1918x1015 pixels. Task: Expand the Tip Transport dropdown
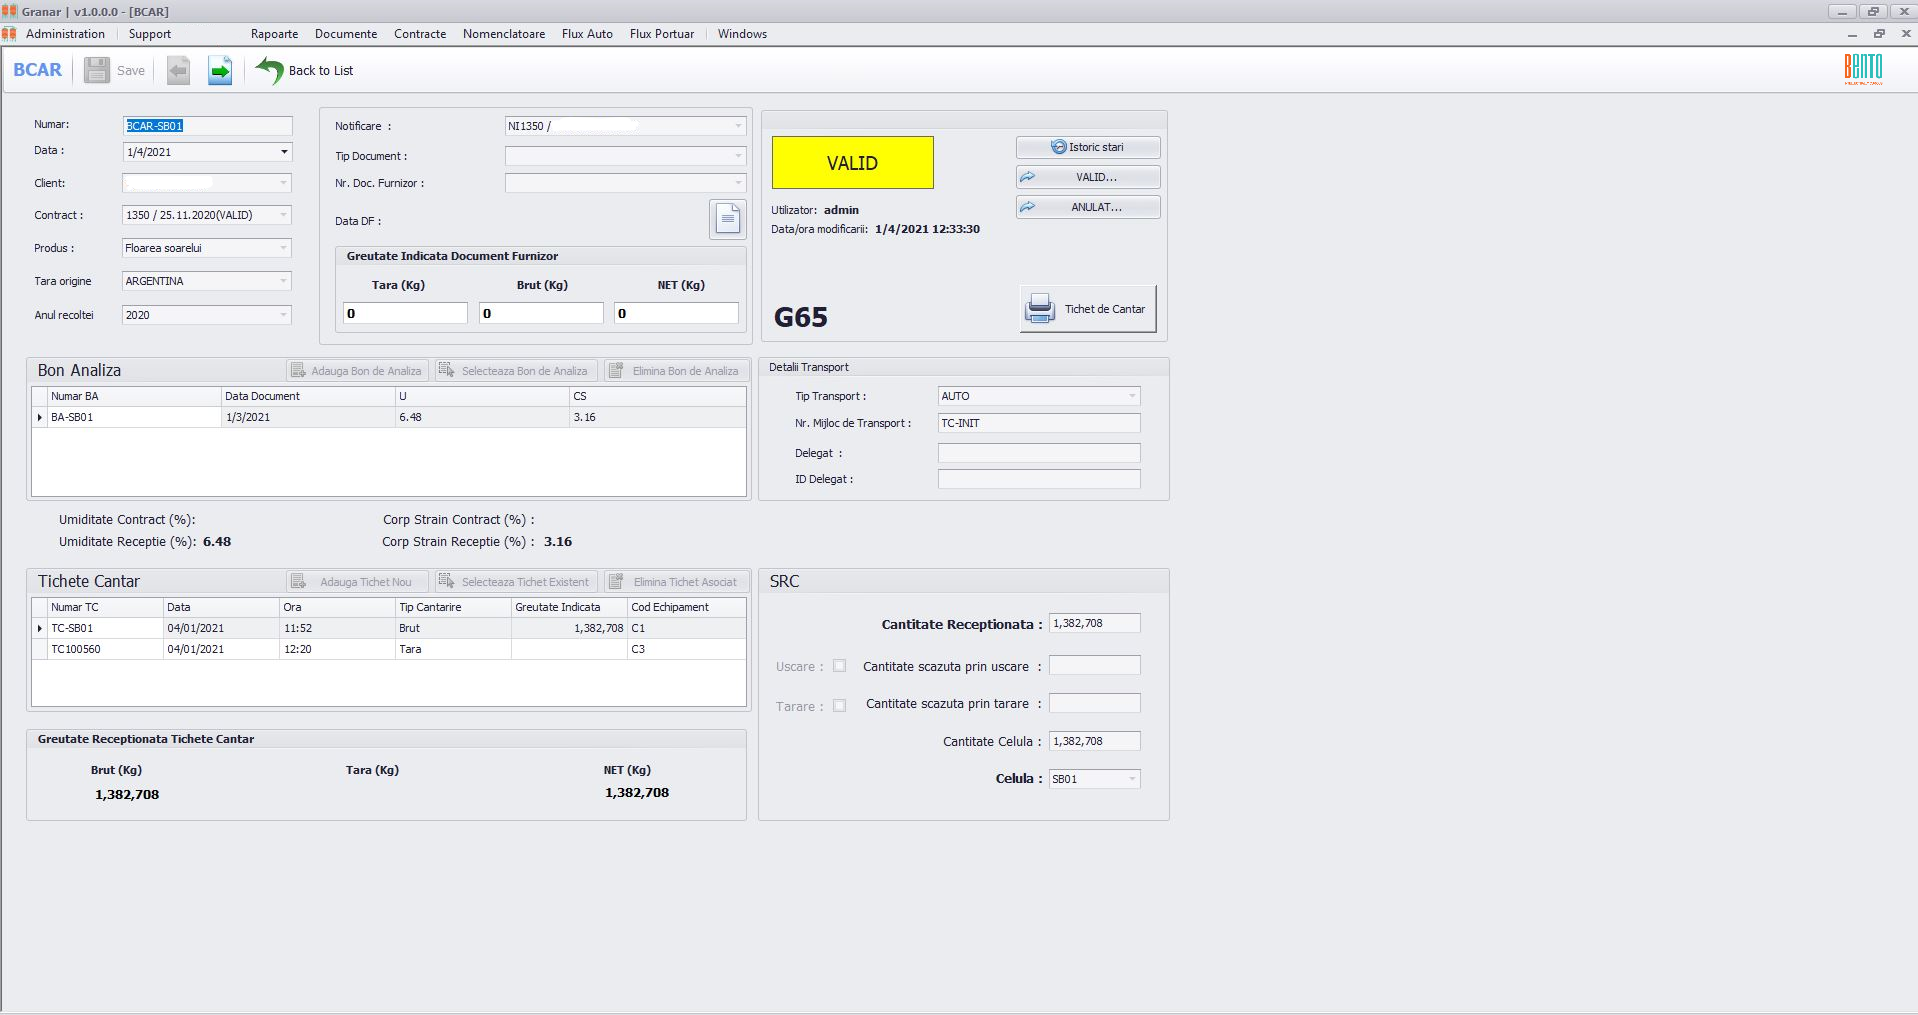click(x=1131, y=396)
